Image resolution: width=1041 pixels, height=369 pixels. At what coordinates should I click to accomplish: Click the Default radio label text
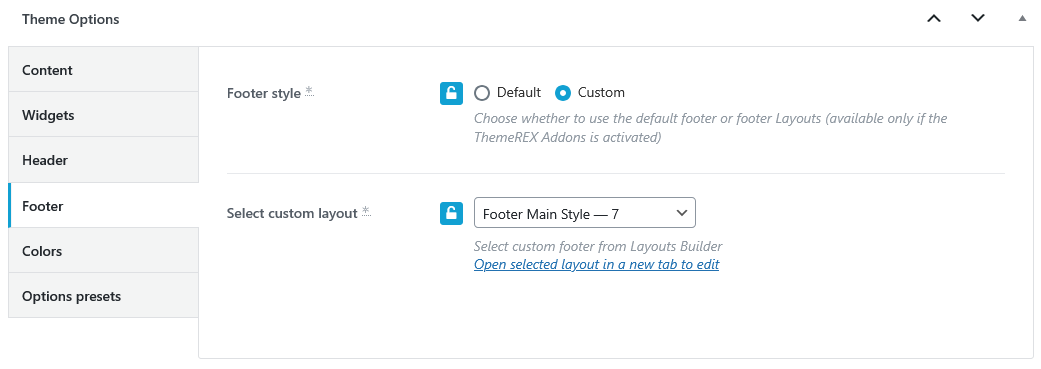pyautogui.click(x=519, y=93)
